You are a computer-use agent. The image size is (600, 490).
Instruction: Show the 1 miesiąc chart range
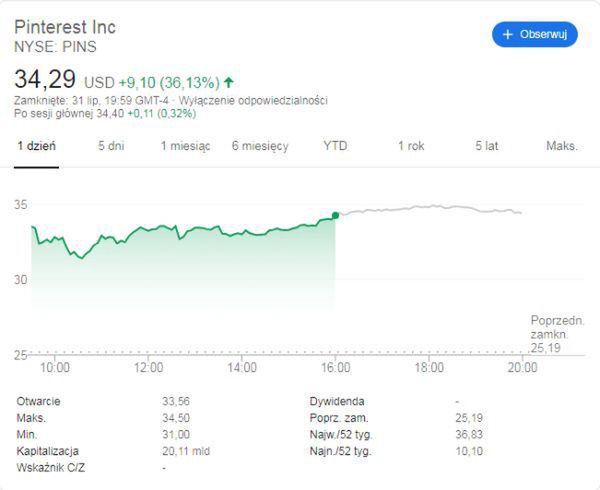(x=185, y=146)
